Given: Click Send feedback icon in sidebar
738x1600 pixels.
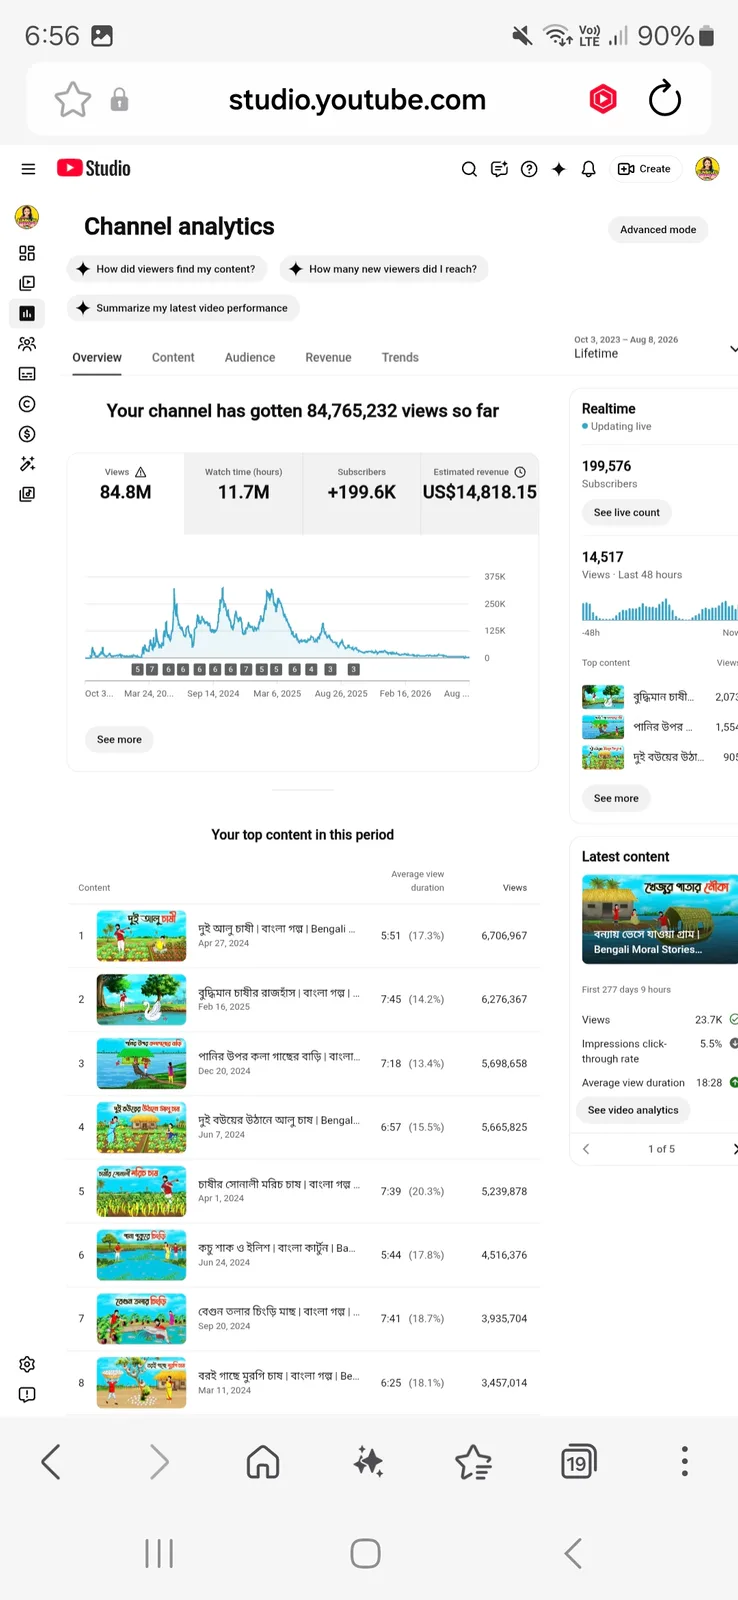Looking at the screenshot, I should 27,1394.
